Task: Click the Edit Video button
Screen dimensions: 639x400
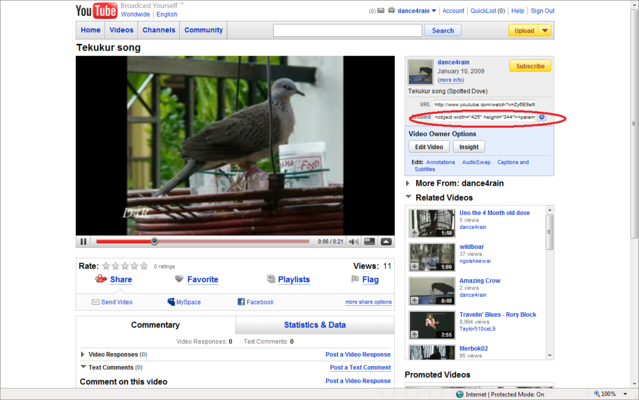Action: click(429, 147)
